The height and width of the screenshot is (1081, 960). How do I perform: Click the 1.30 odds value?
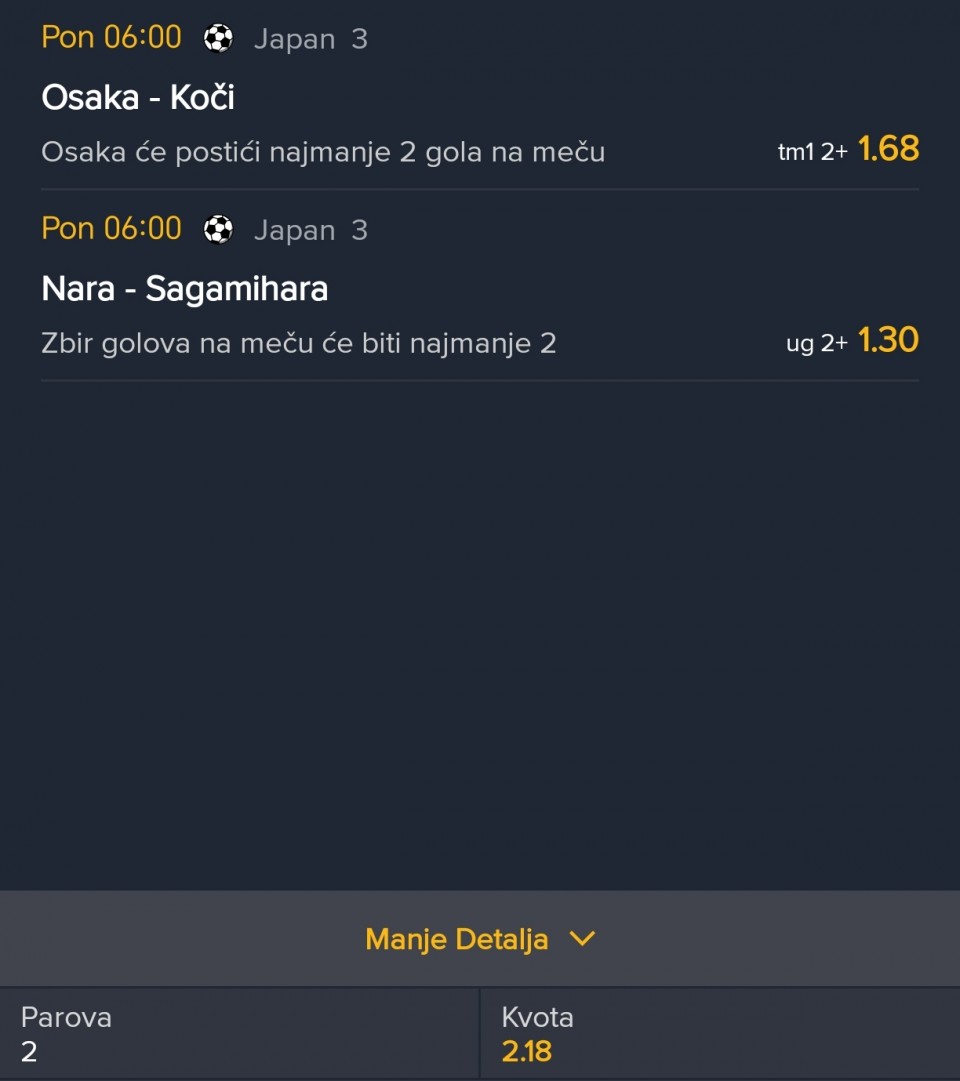[x=888, y=341]
